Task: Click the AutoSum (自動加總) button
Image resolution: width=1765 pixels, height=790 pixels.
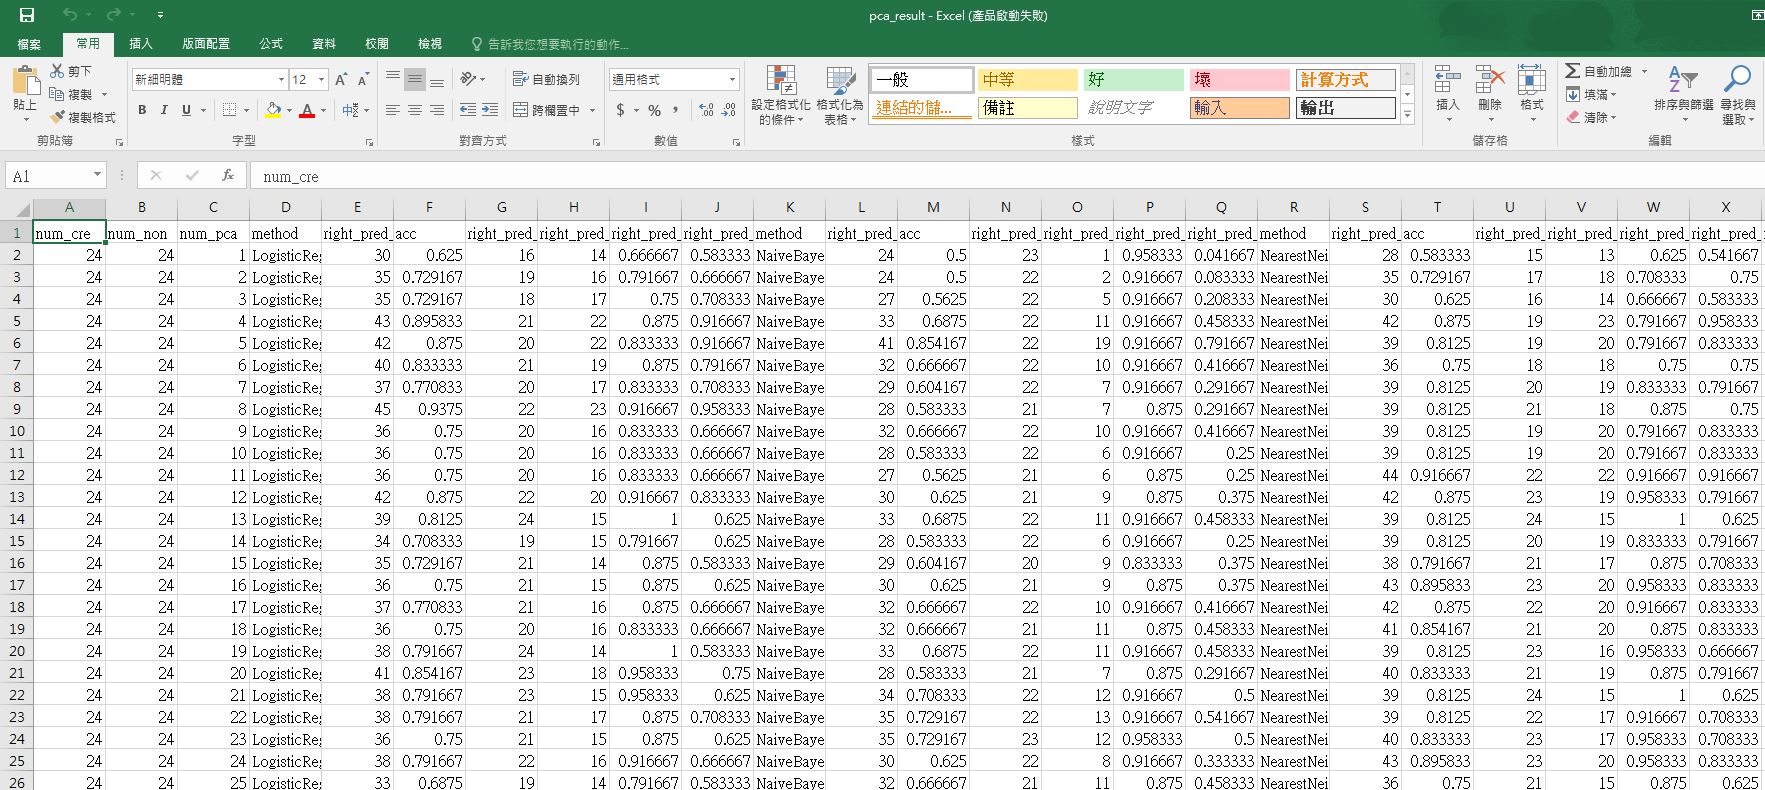Action: [x=1599, y=71]
